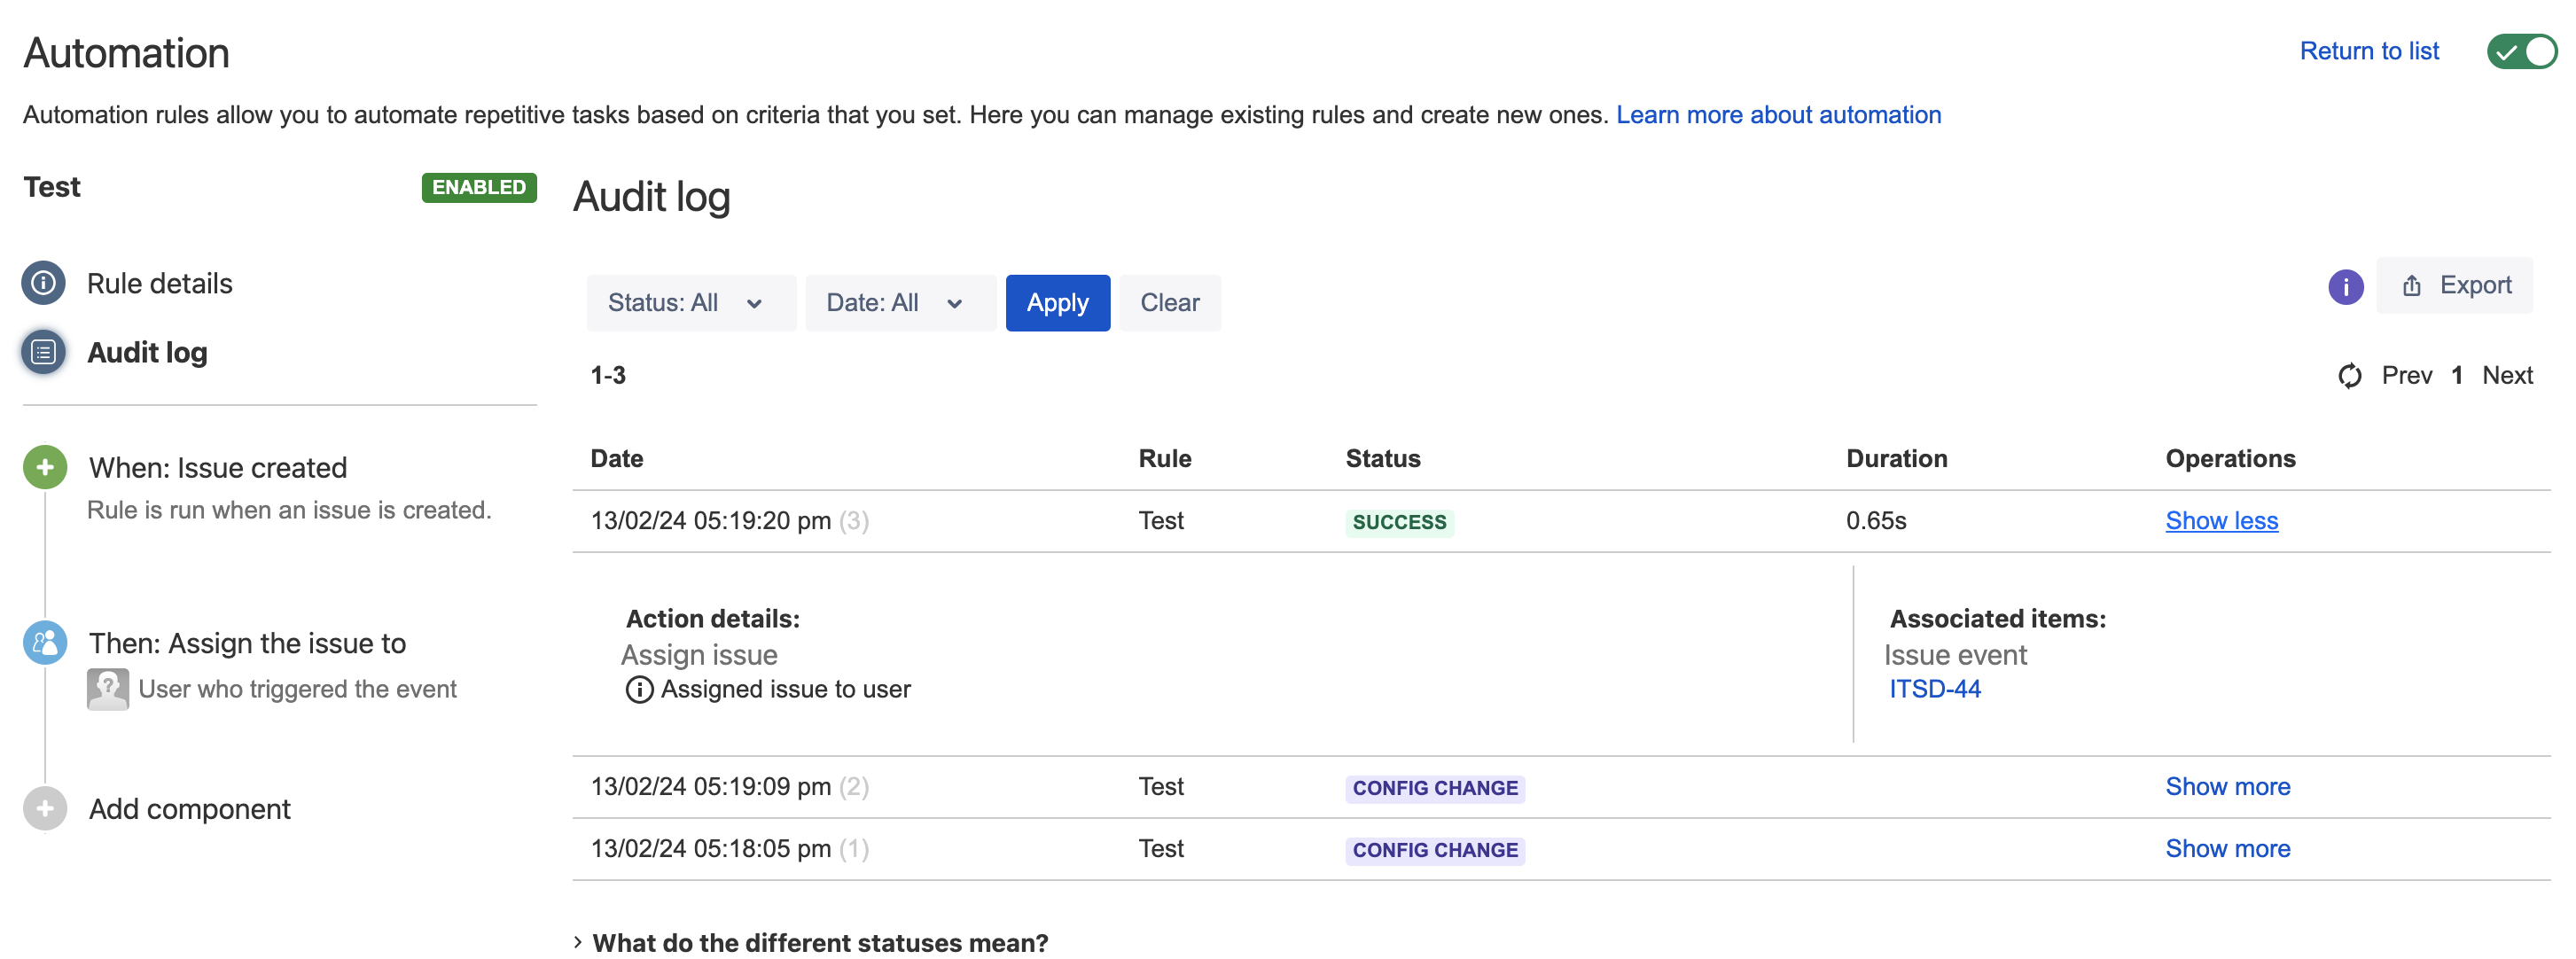Click the green Issue created trigger icon
The height and width of the screenshot is (959, 2576).
click(45, 467)
